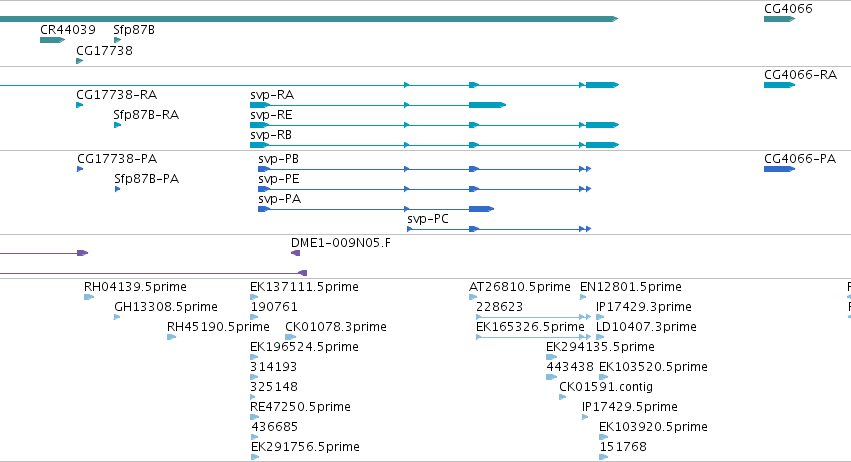This screenshot has width=851, height=462.
Task: Click the CG17738-RA transcript label
Action: point(117,94)
